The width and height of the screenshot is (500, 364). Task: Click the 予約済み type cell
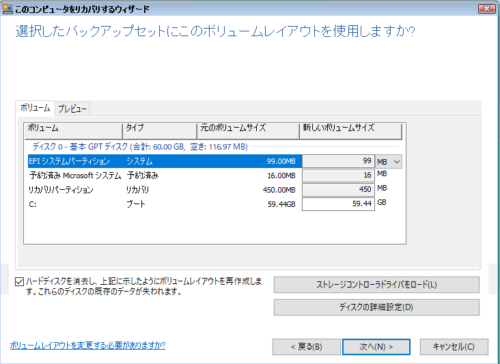point(143,176)
